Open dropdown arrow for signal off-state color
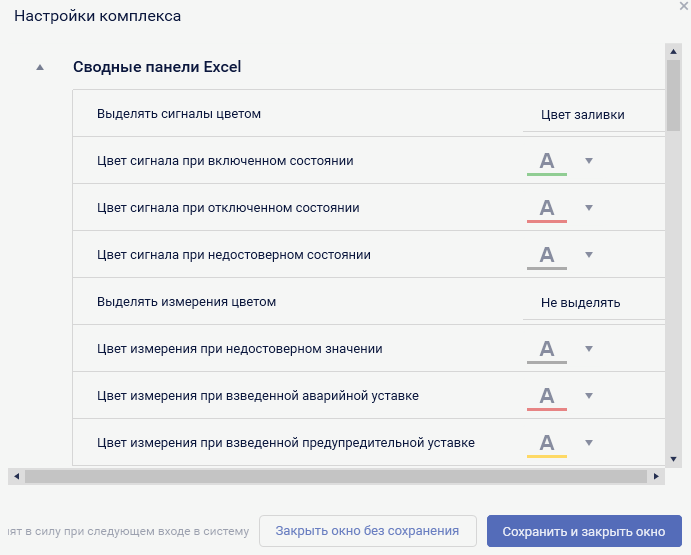This screenshot has width=691, height=555. [x=589, y=208]
